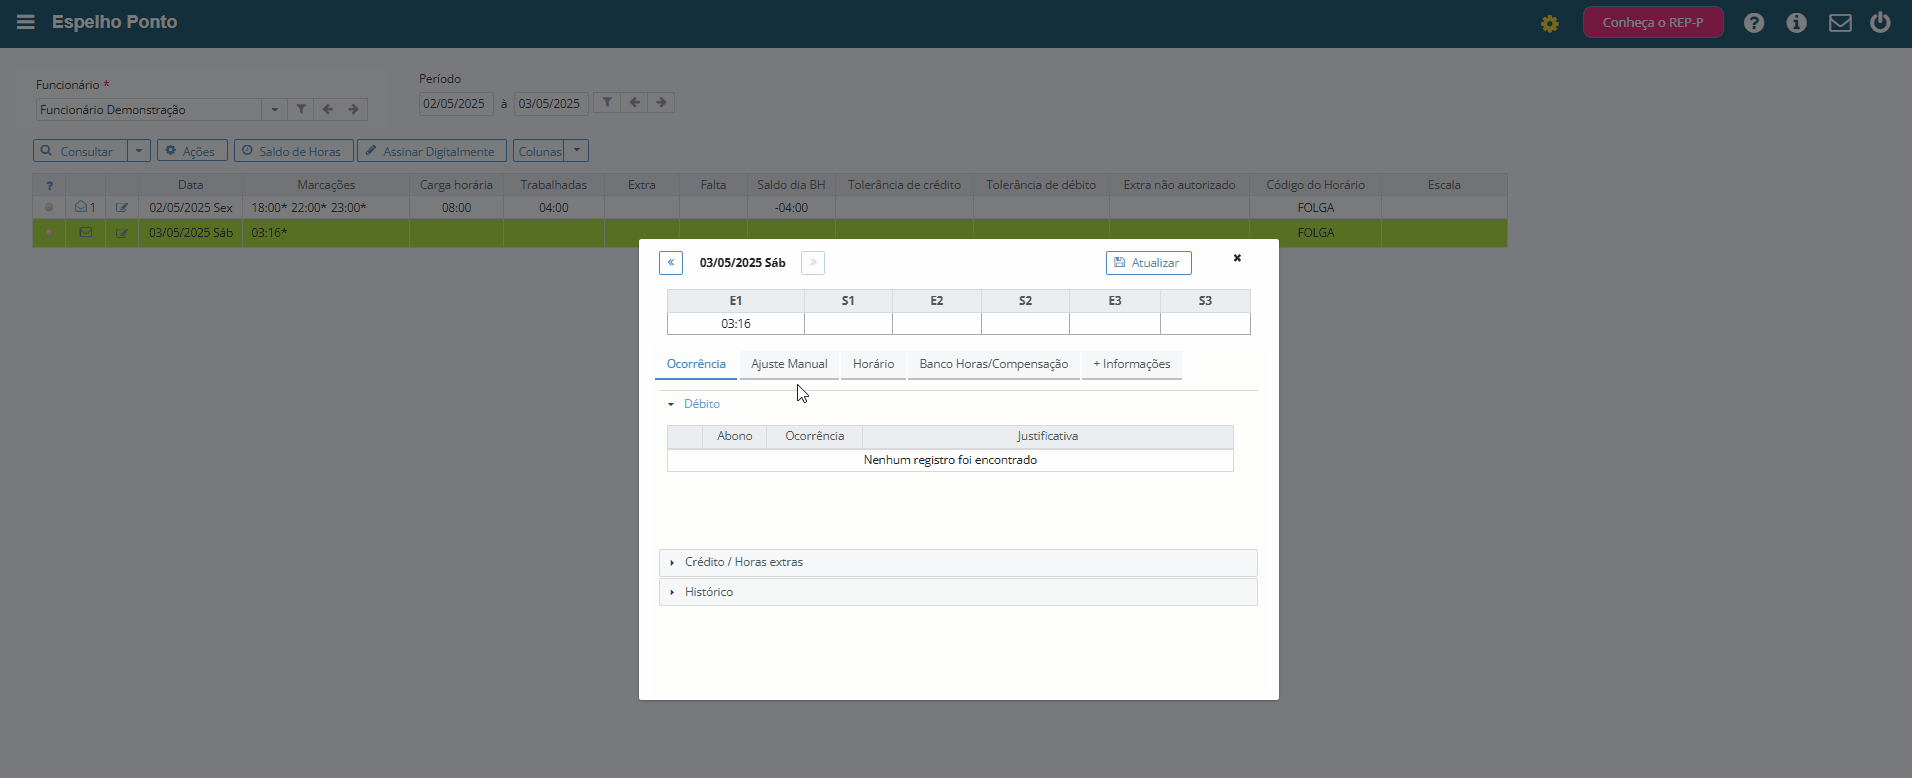Image resolution: width=1912 pixels, height=778 pixels.
Task: Switch to the Horário tab
Action: point(873,364)
